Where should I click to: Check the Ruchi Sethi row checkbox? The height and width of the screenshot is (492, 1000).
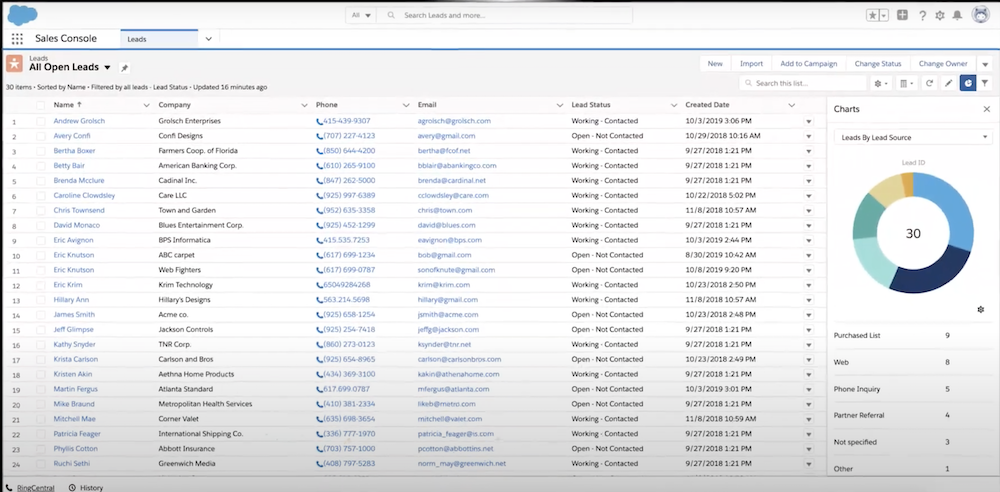pyautogui.click(x=41, y=464)
